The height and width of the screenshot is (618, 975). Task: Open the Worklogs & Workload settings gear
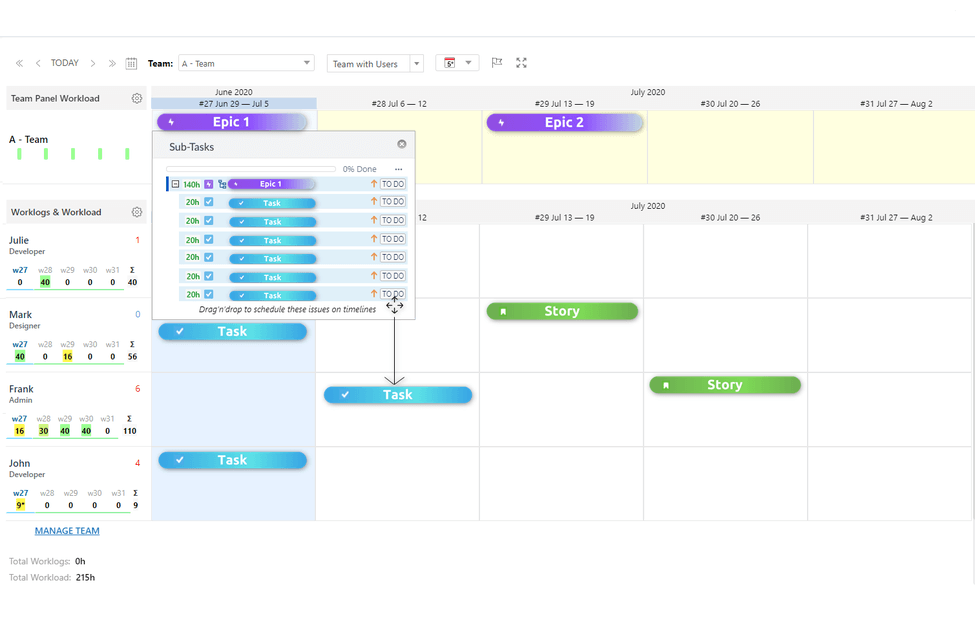pyautogui.click(x=137, y=211)
